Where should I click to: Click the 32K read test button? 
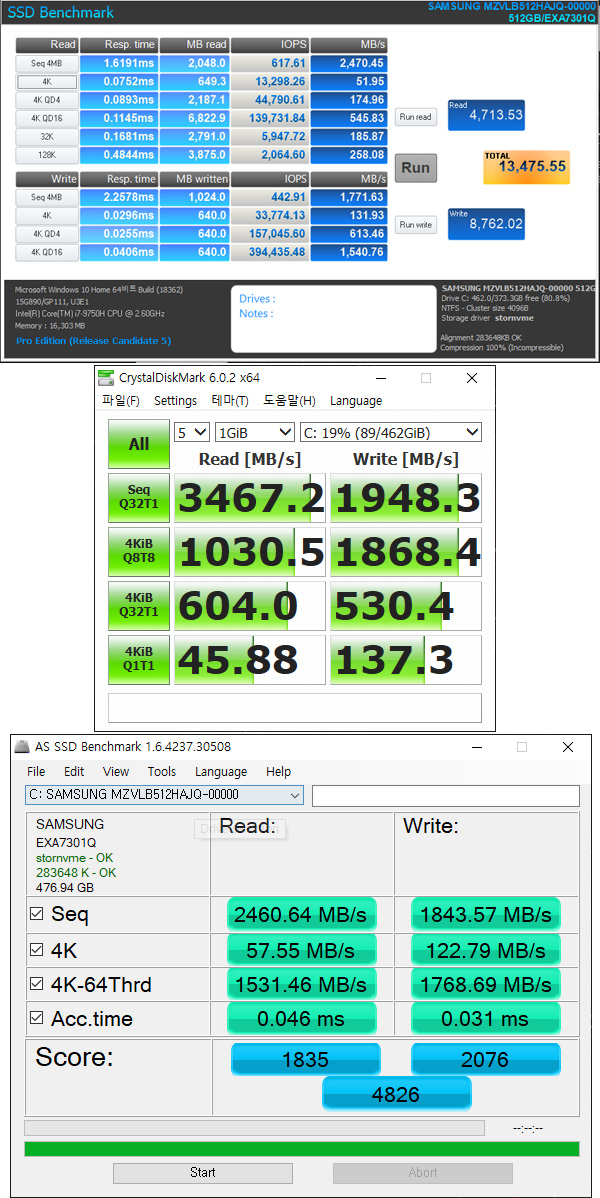tap(47, 137)
